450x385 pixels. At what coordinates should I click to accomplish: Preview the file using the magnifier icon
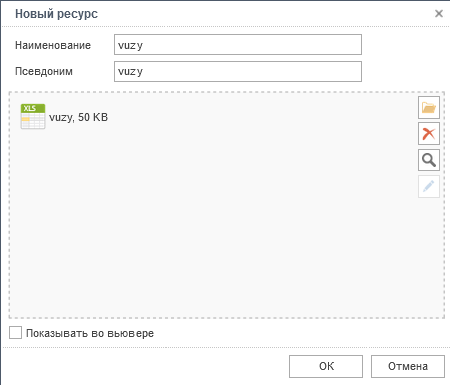[429, 160]
